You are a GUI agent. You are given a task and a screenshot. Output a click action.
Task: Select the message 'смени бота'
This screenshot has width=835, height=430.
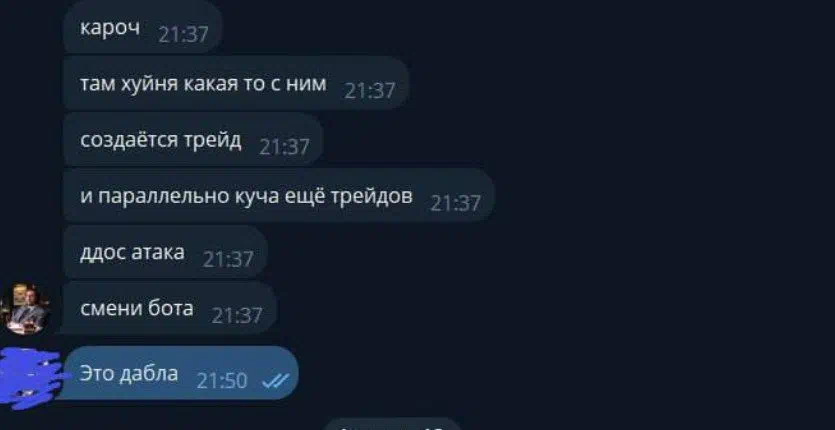click(170, 308)
